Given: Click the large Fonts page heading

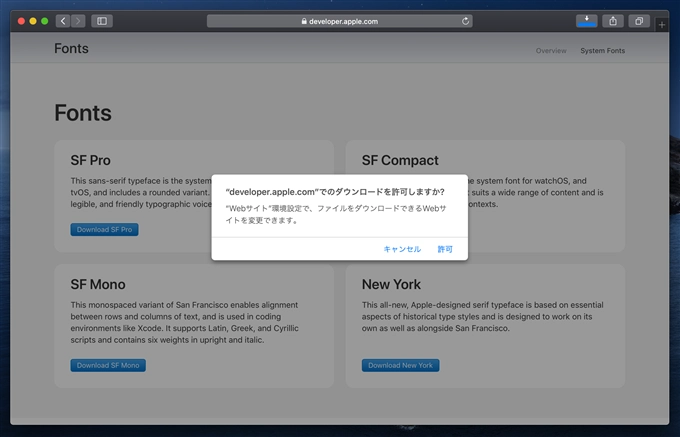Looking at the screenshot, I should tap(83, 113).
